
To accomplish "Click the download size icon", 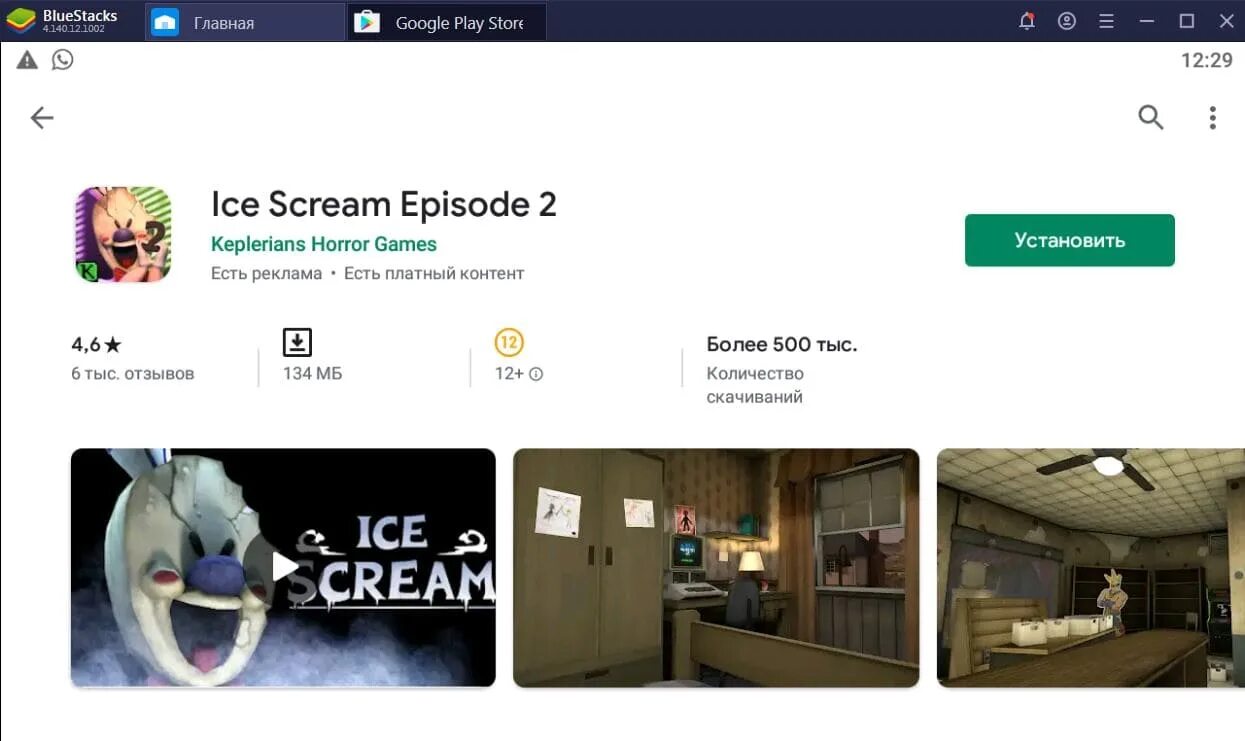I will (297, 342).
